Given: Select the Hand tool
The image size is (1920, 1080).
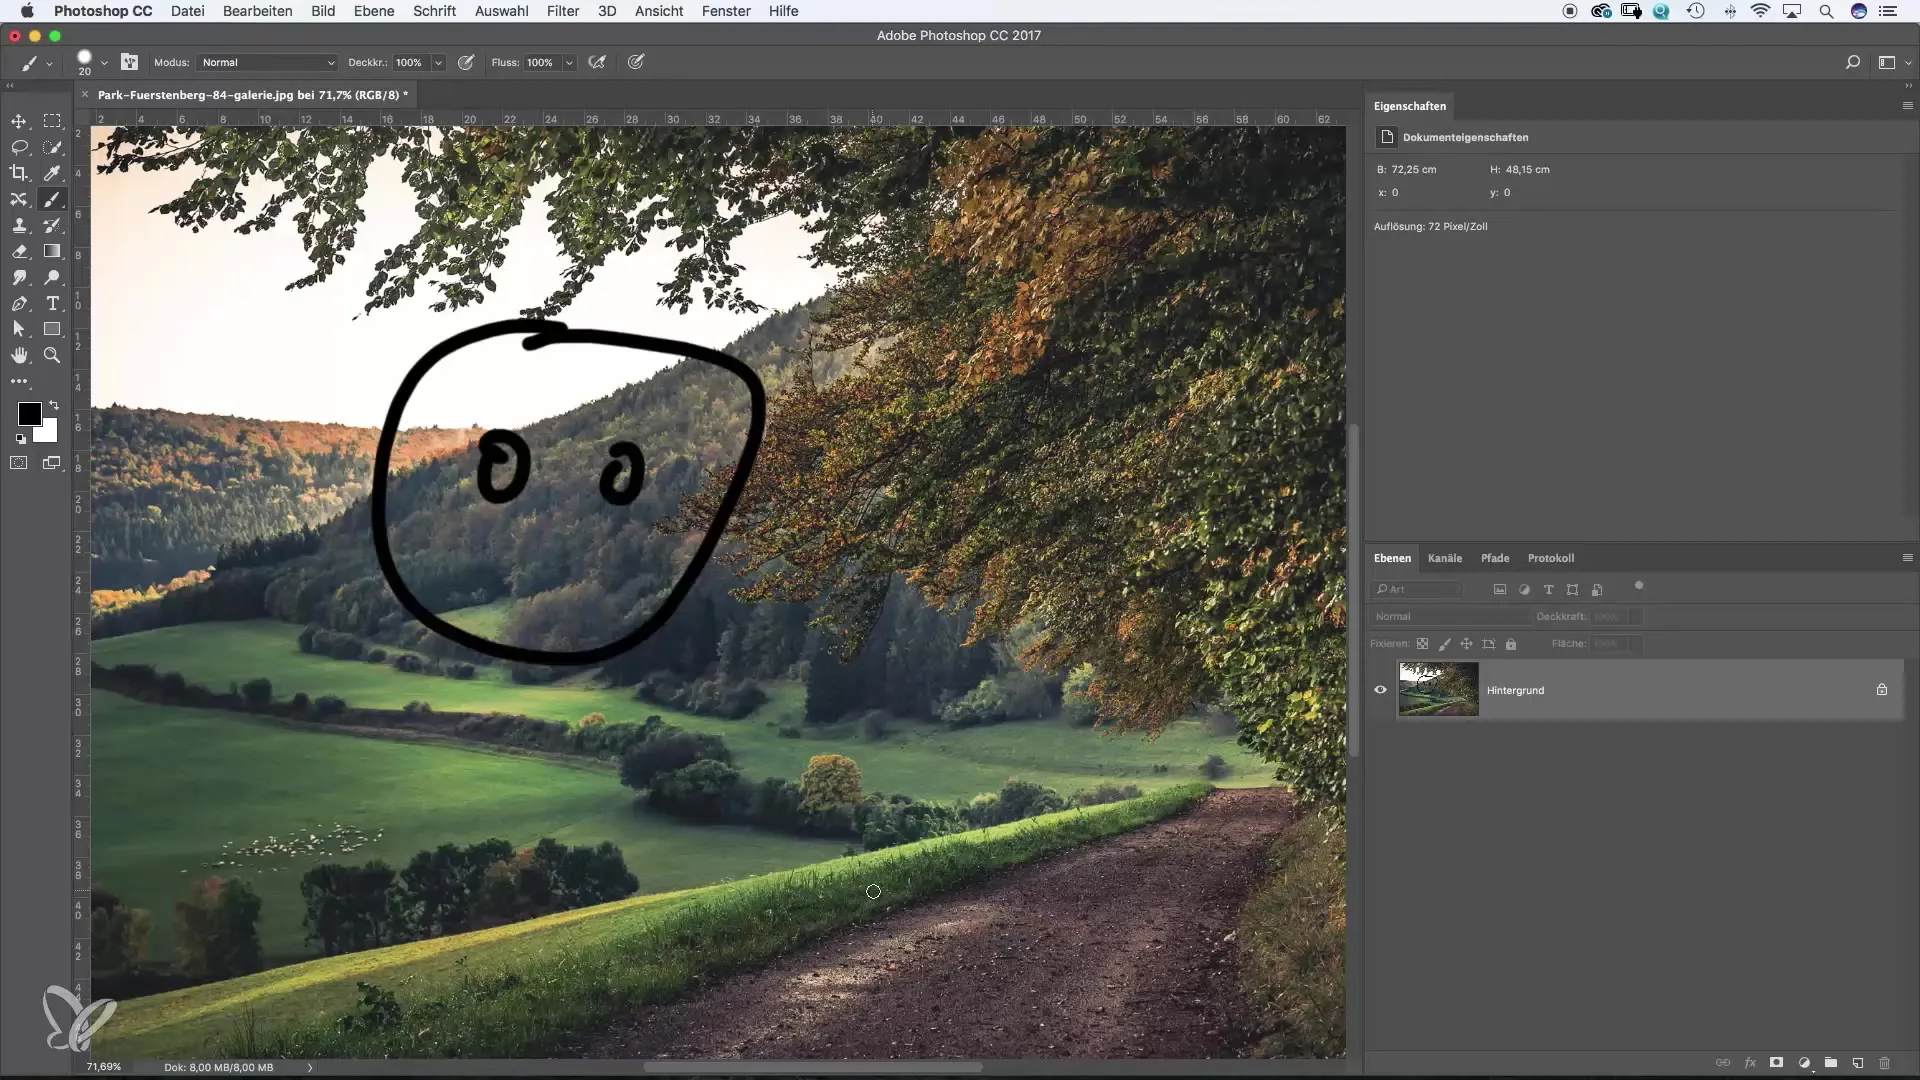Looking at the screenshot, I should point(18,355).
